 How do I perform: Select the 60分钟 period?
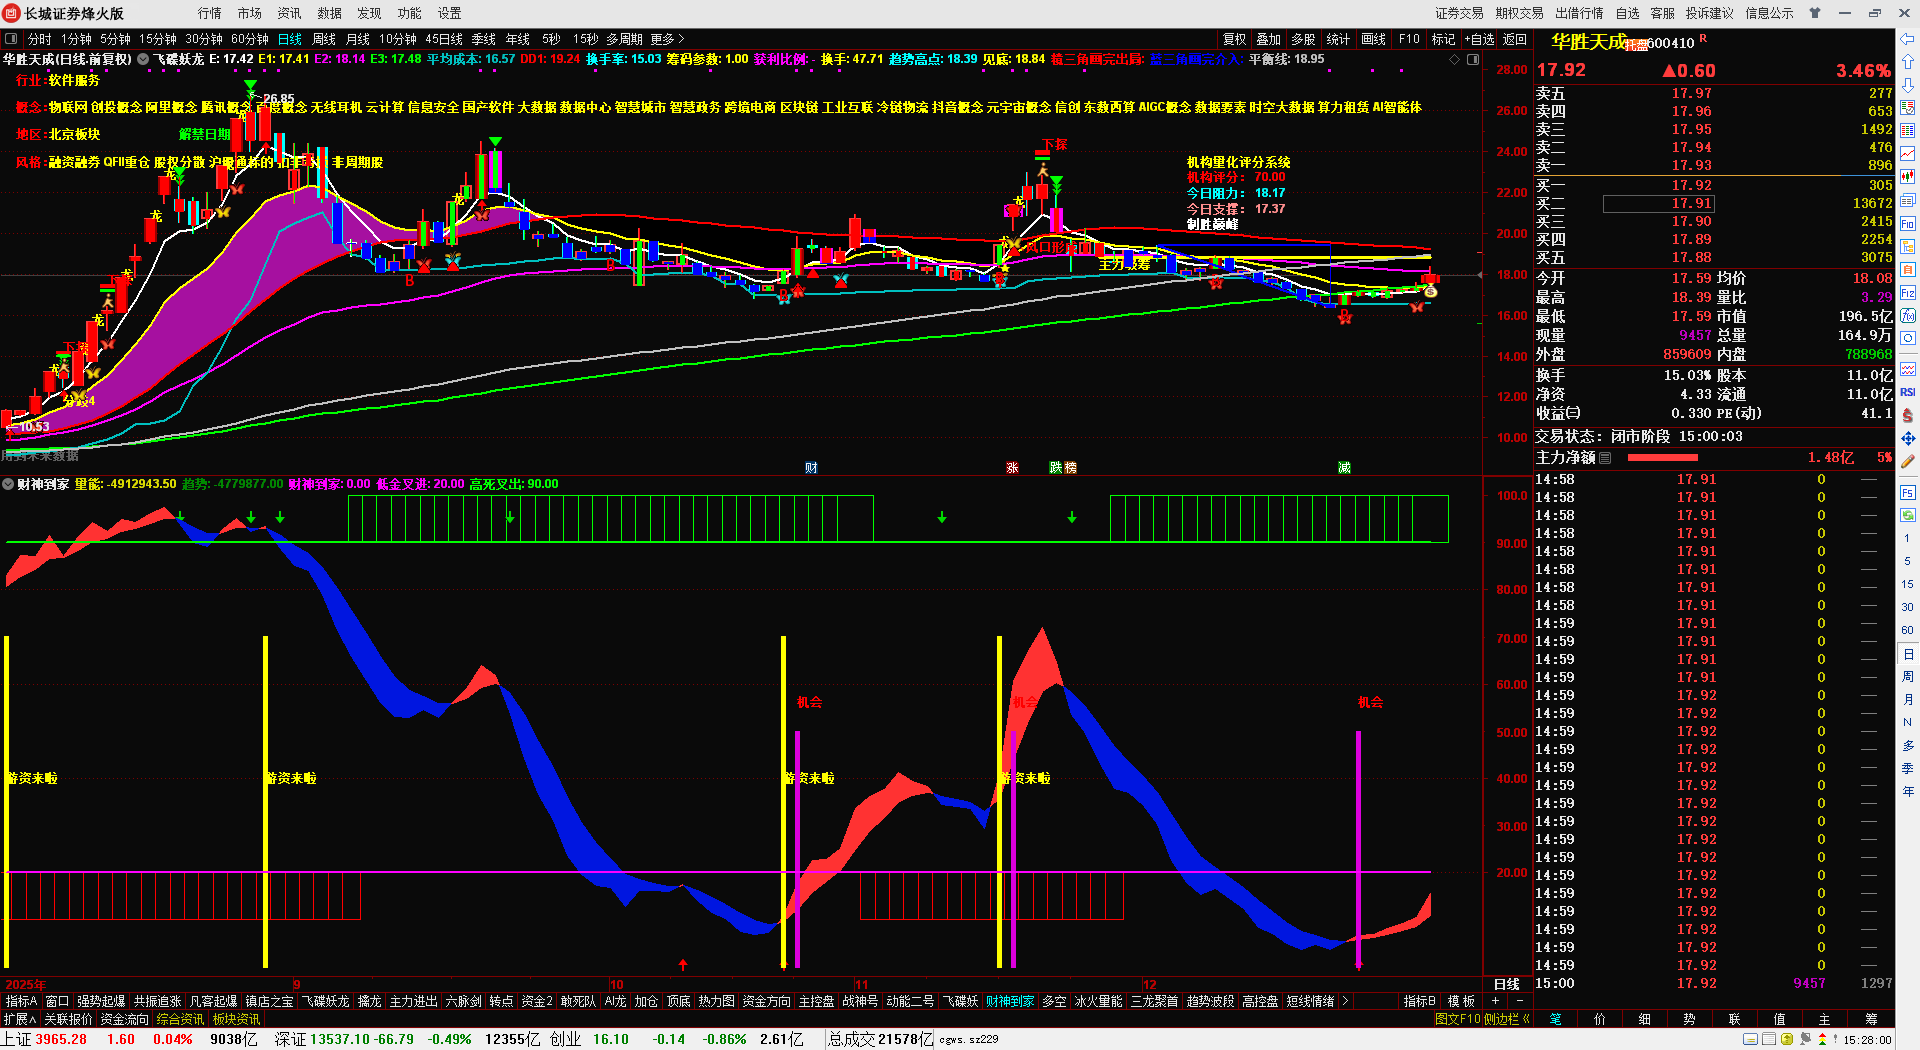[x=249, y=39]
